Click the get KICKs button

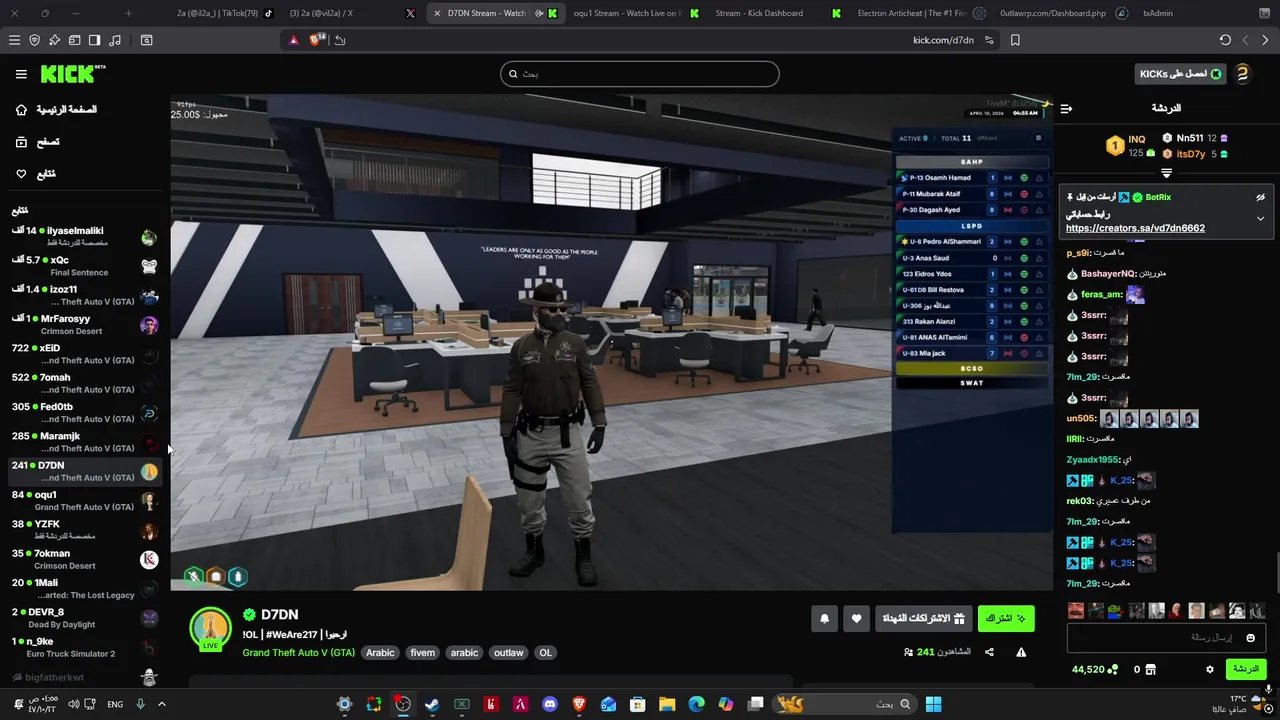1180,74
